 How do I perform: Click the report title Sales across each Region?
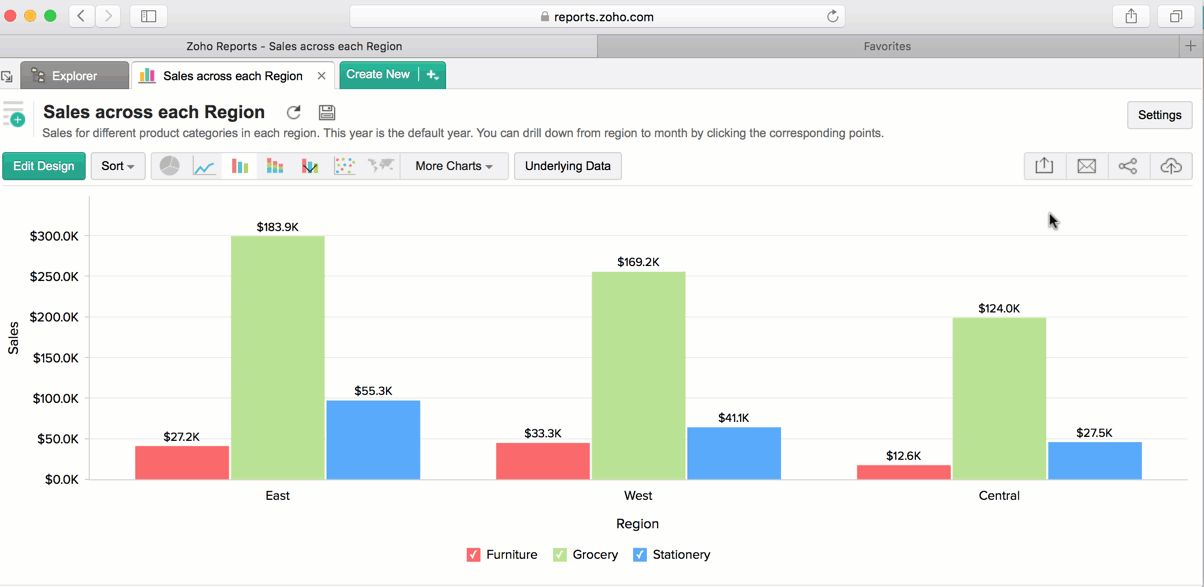[x=154, y=112]
